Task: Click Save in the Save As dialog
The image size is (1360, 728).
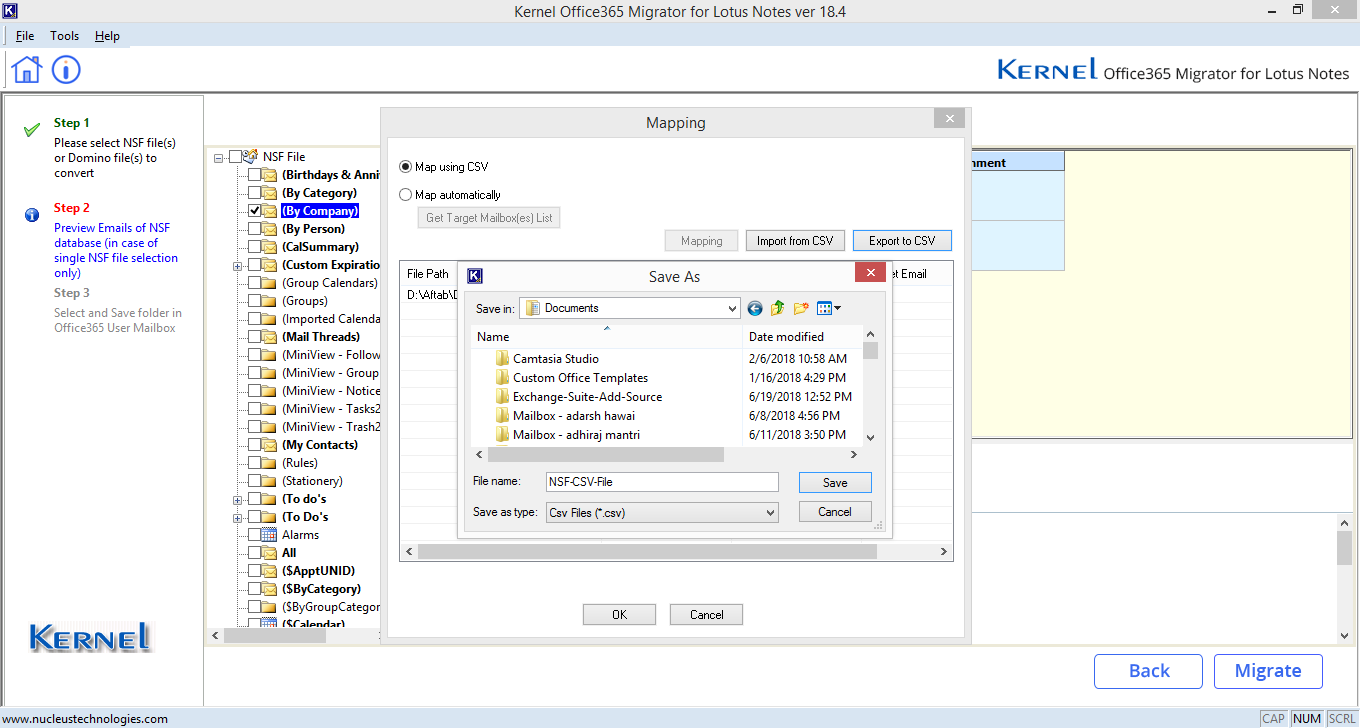Action: tap(835, 482)
